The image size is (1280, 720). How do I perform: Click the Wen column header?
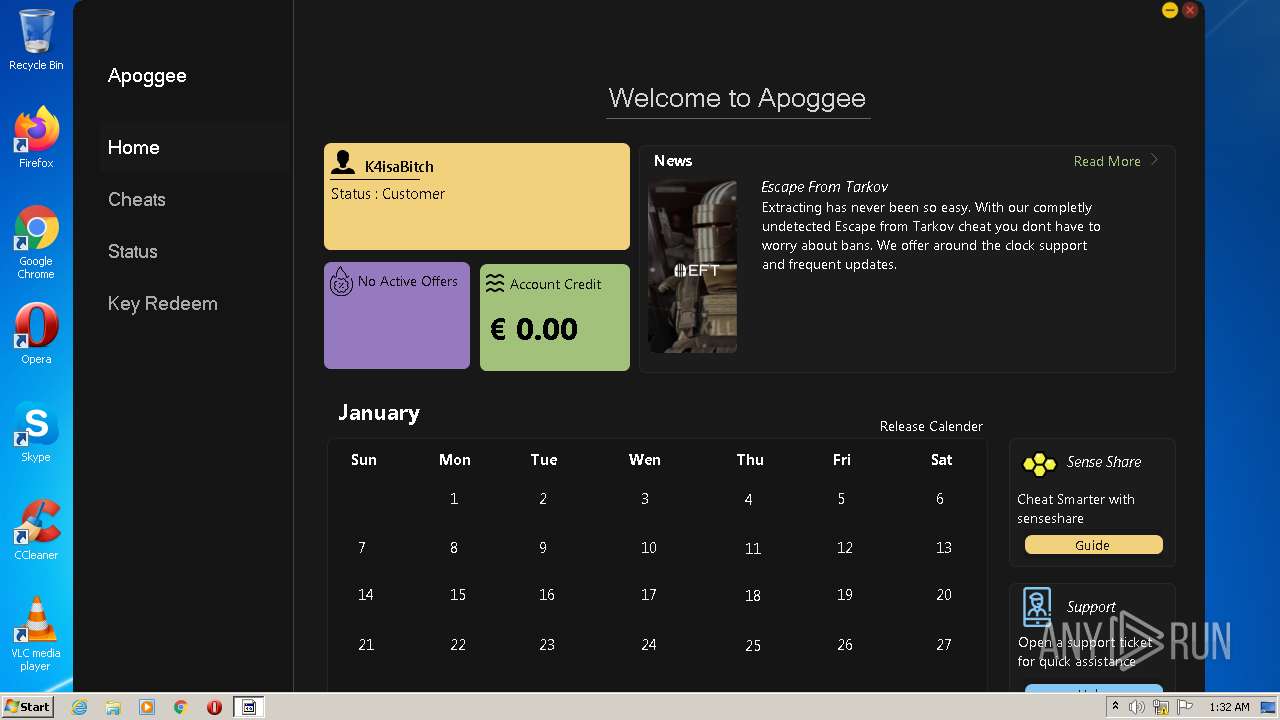[x=645, y=460]
